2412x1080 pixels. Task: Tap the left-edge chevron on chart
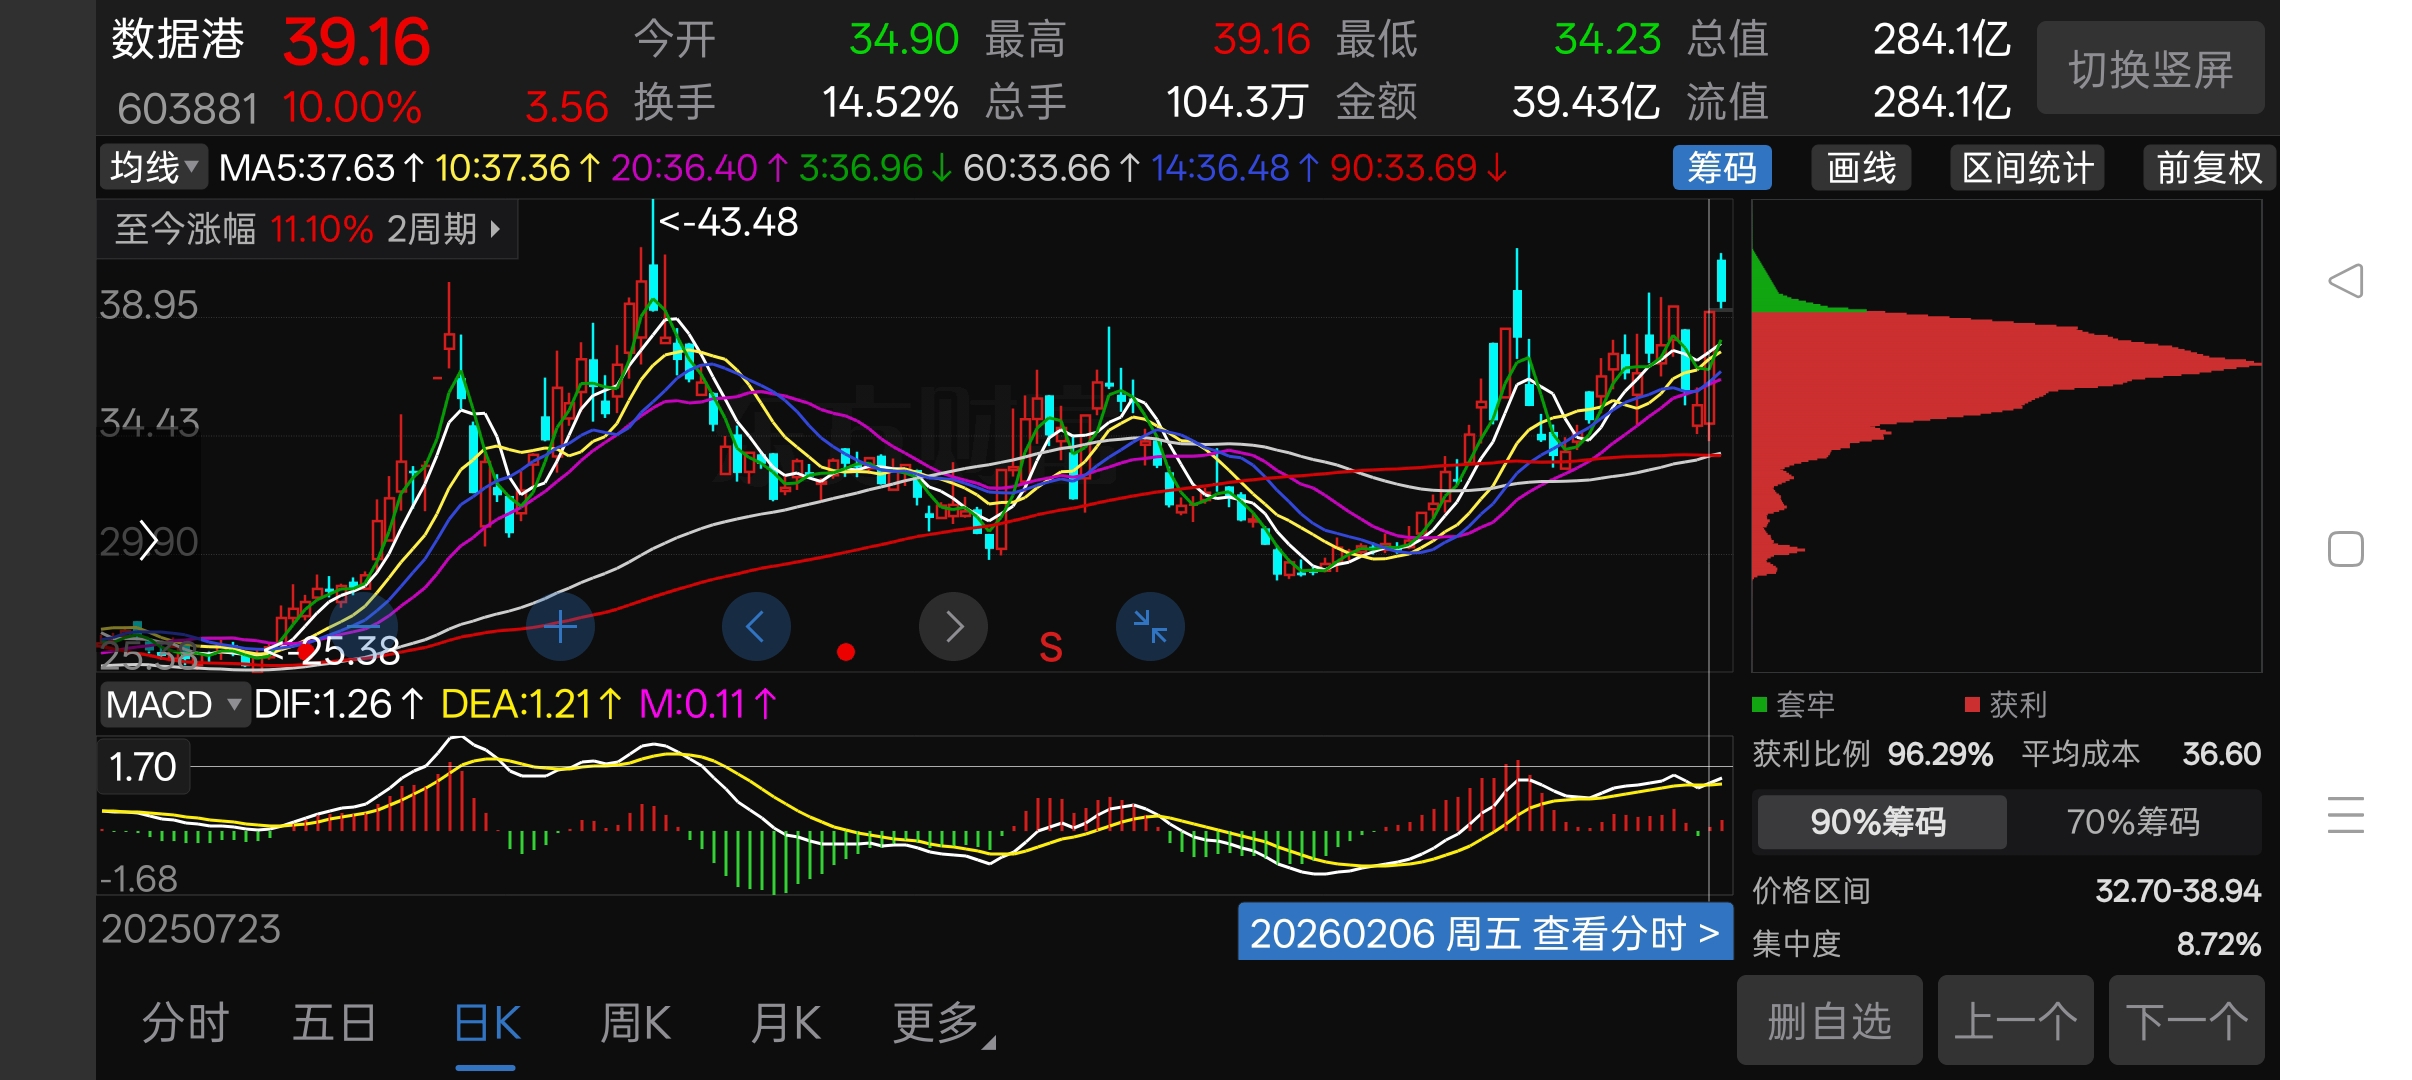click(148, 541)
